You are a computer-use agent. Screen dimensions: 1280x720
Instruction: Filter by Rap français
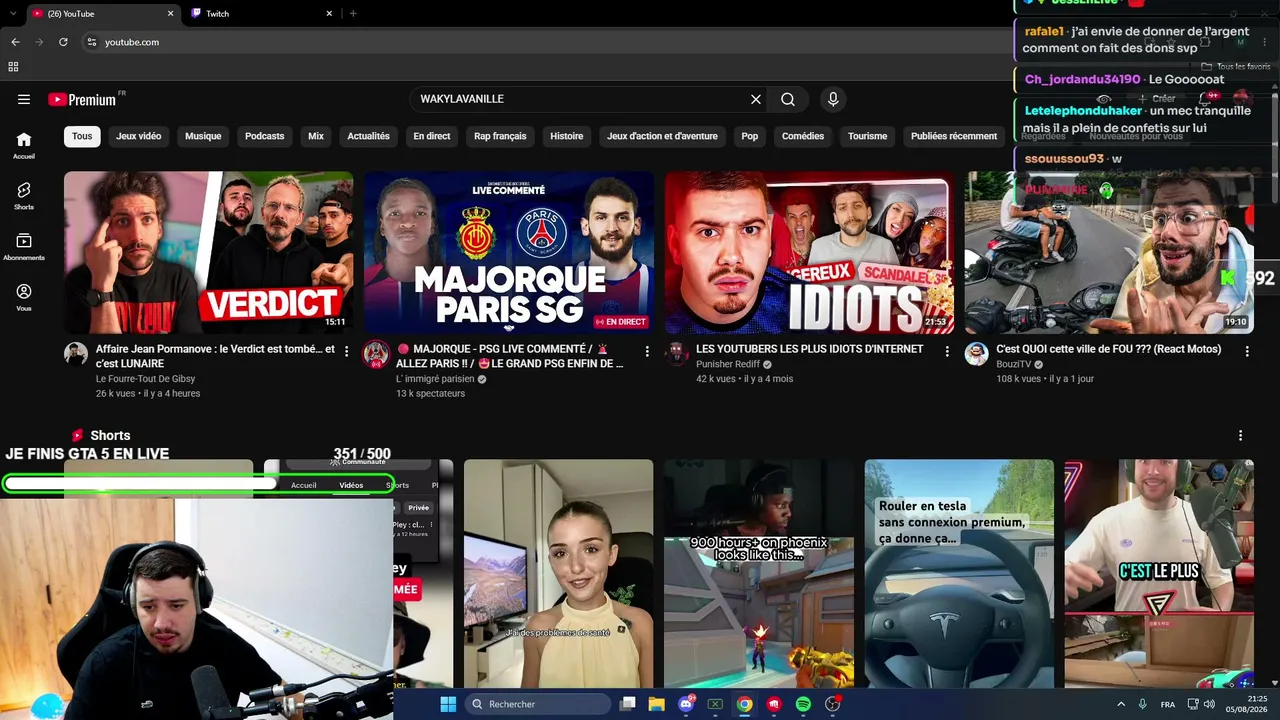coord(500,136)
